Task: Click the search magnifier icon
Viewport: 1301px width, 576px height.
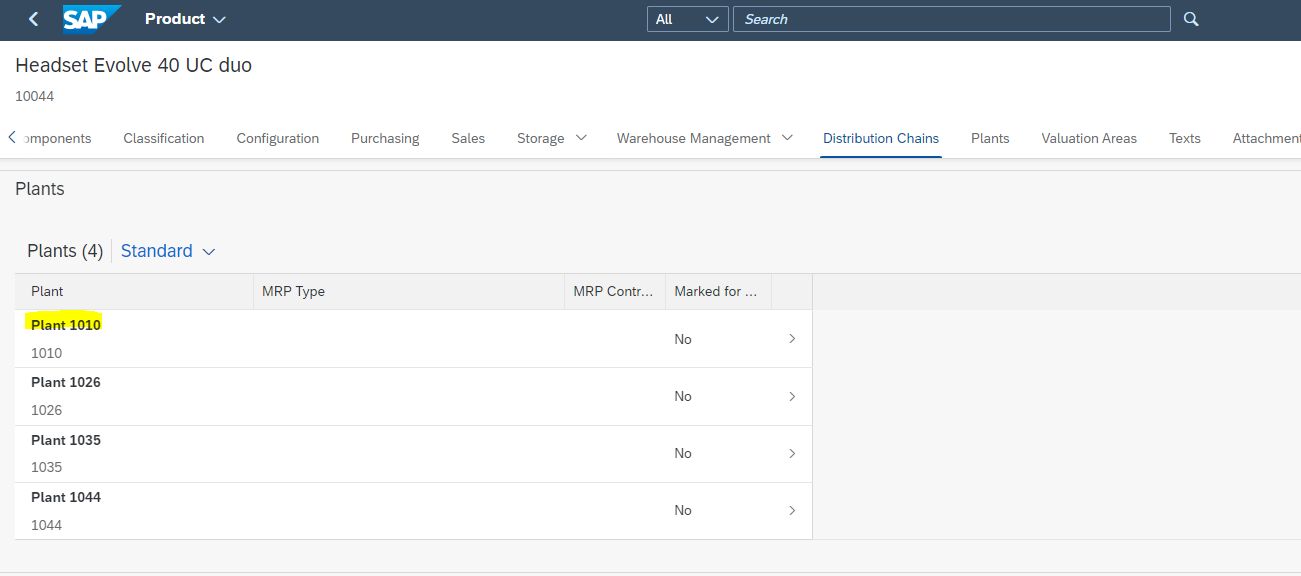Action: tap(1190, 19)
